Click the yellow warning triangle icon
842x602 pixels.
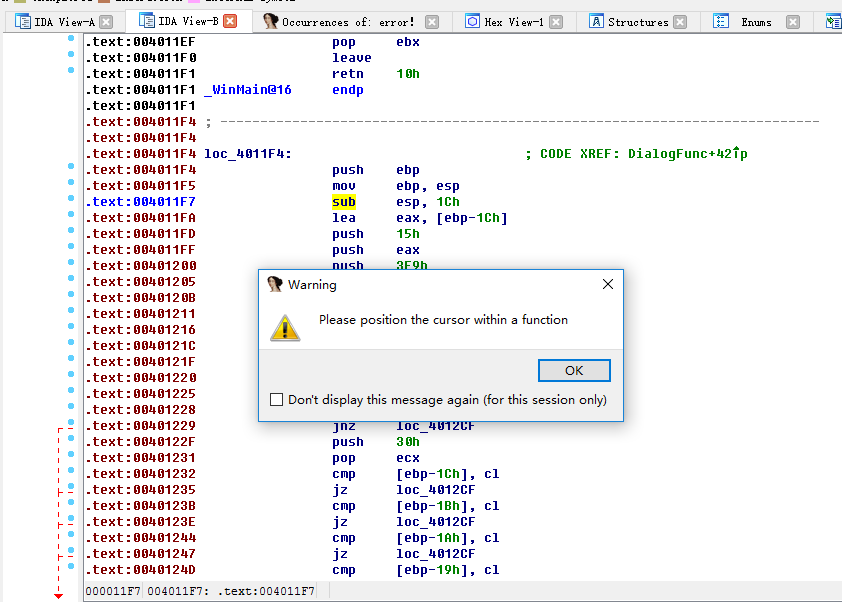[x=285, y=327]
